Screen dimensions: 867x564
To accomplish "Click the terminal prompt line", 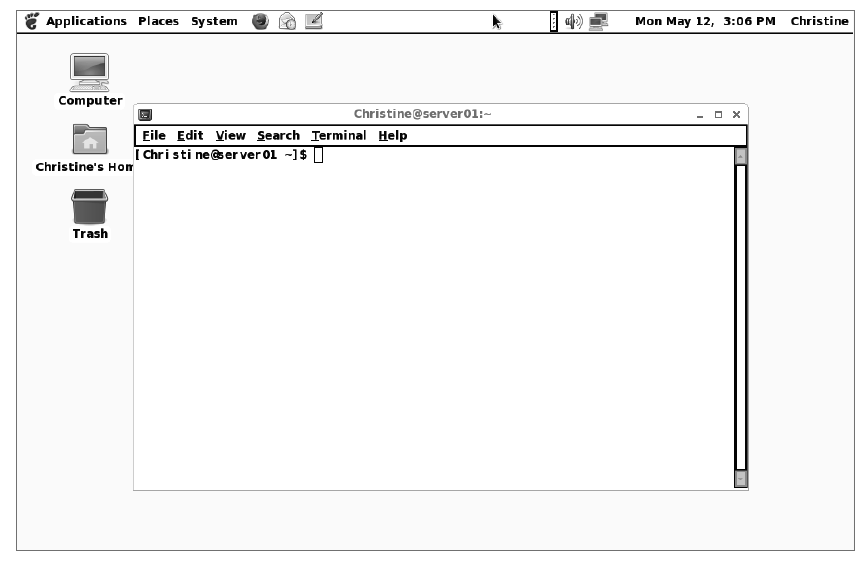I will point(229,155).
